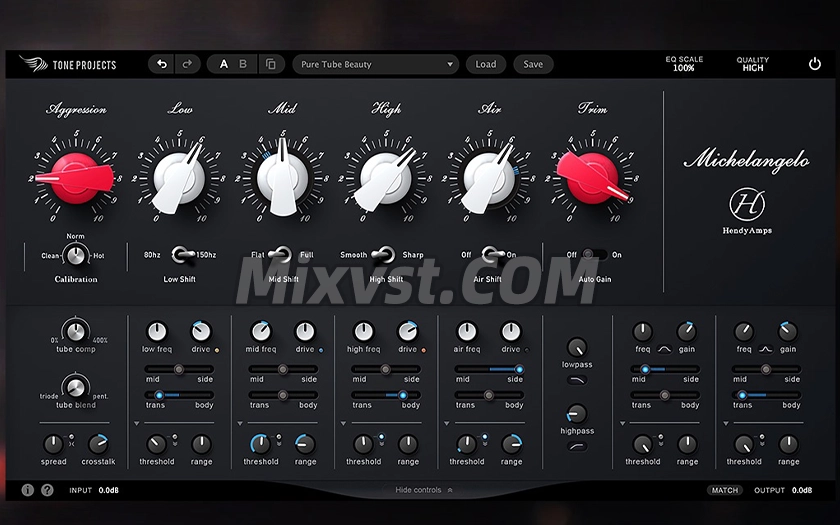
Task: Switch to the B preset slot
Action: [243, 64]
